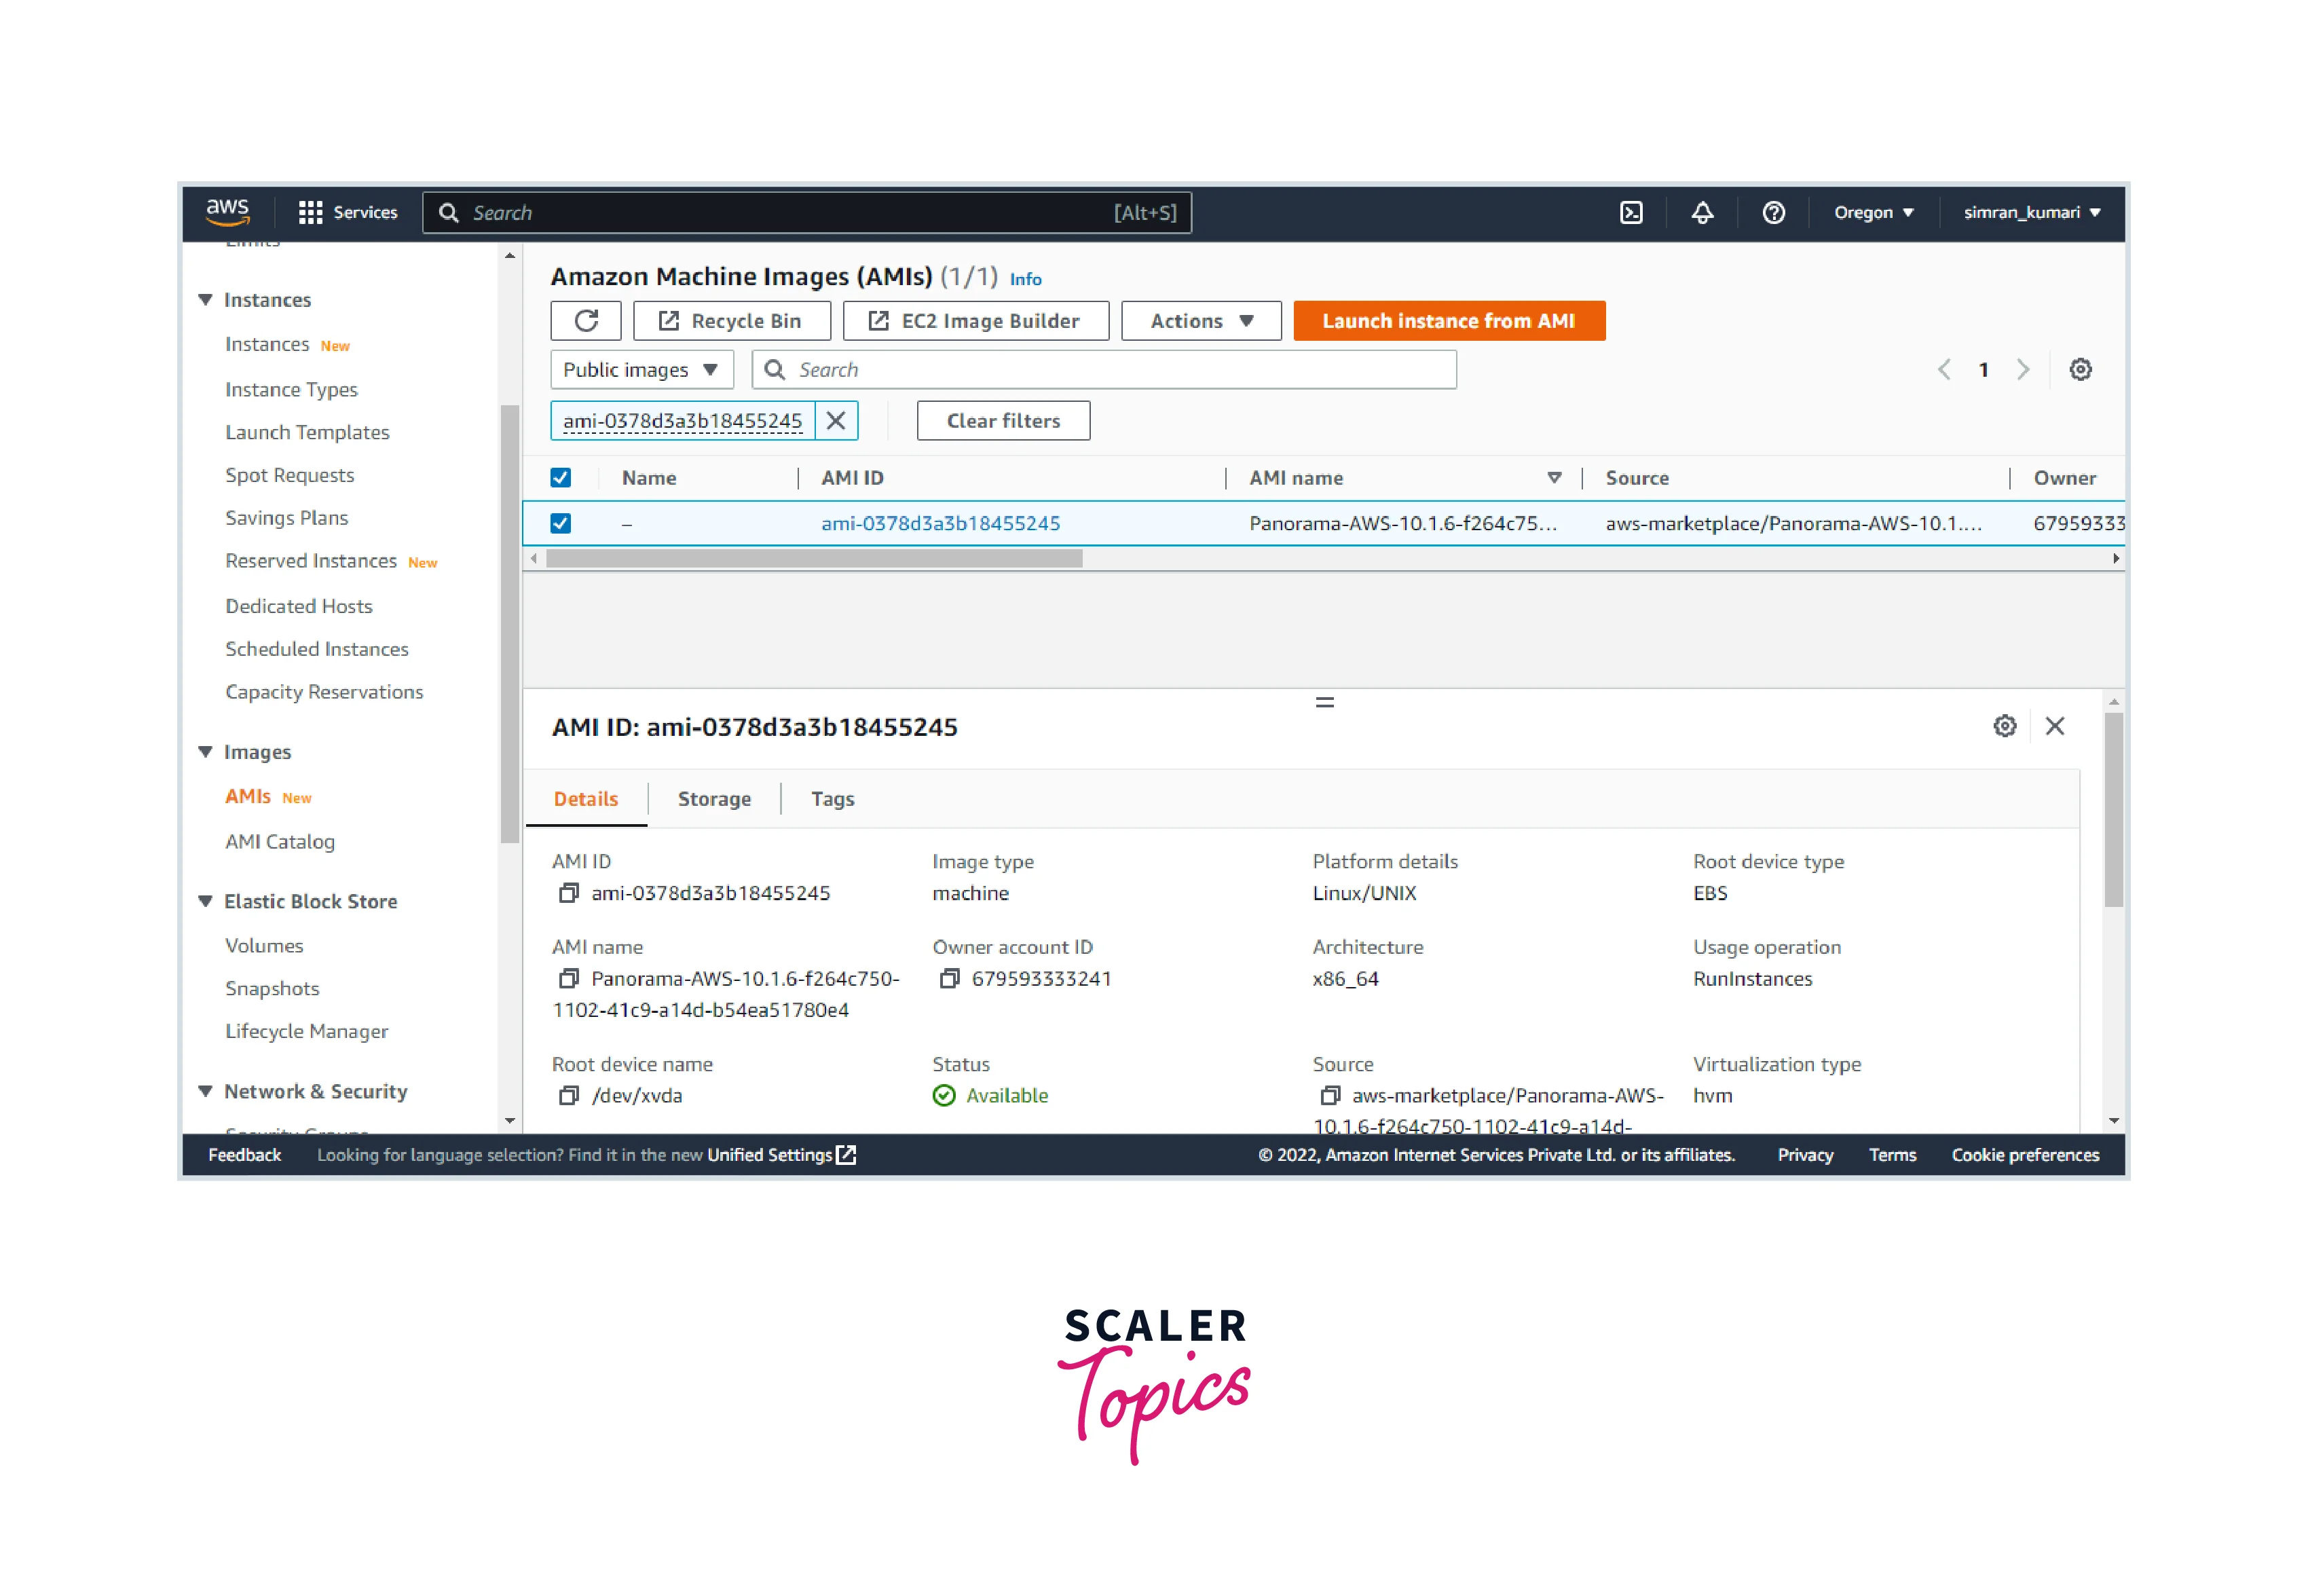The height and width of the screenshot is (1596, 2308).
Task: Copy the Owner account ID
Action: click(949, 979)
